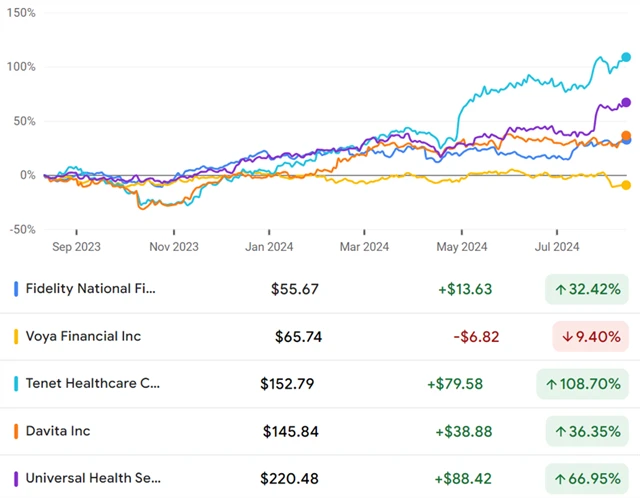Open the Voya Financial Inc stock row
This screenshot has height=498, width=640.
[x=84, y=336]
